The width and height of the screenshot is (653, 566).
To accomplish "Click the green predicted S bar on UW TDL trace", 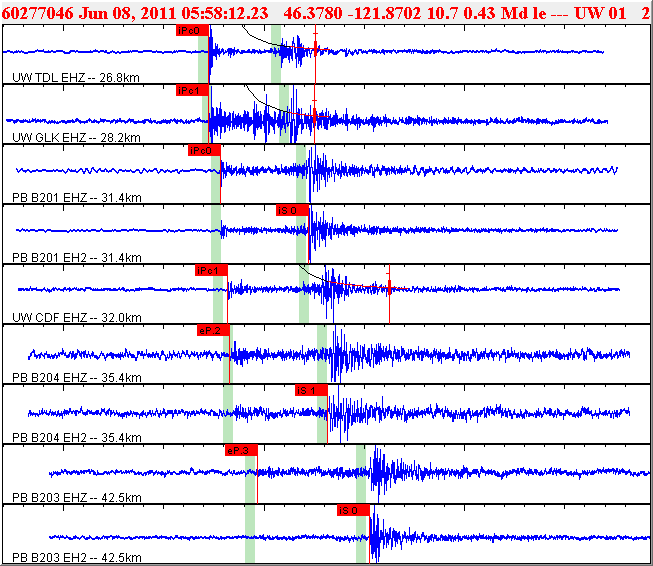I will (x=276, y=54).
